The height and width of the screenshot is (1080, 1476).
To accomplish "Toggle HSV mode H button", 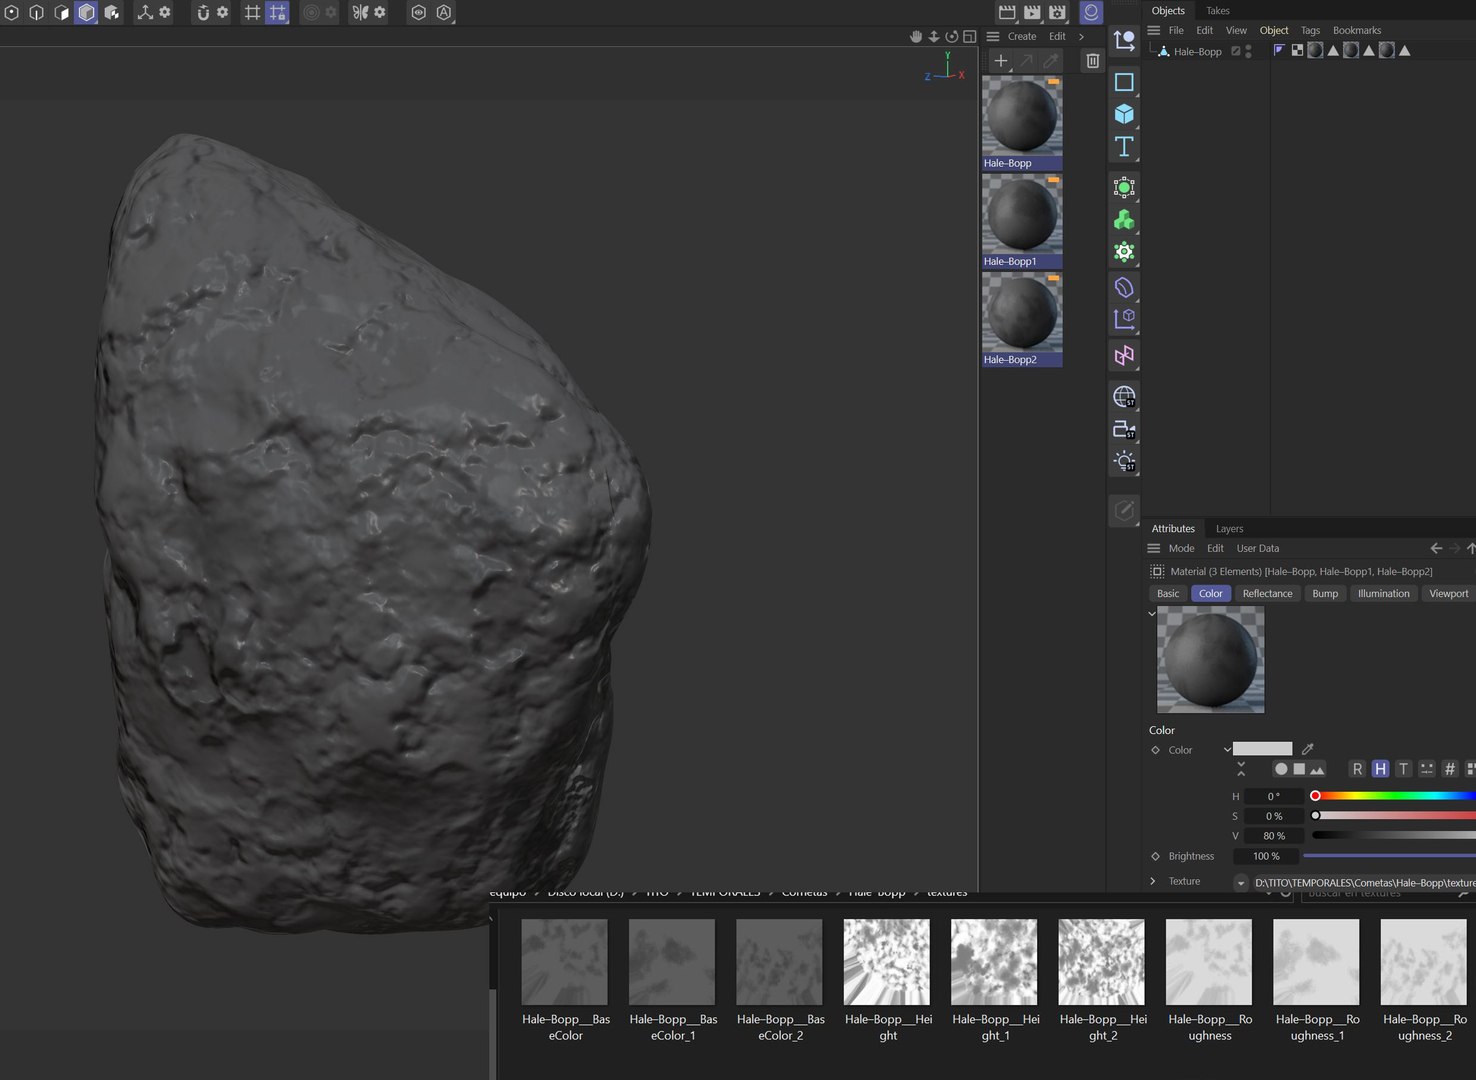I will (1380, 769).
